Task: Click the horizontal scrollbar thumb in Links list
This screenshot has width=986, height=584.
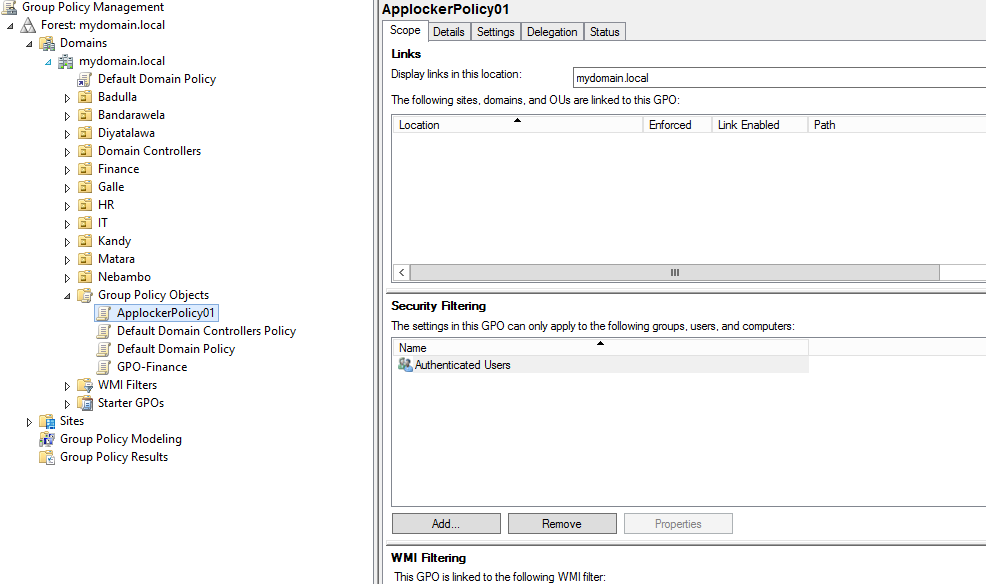Action: pyautogui.click(x=675, y=272)
